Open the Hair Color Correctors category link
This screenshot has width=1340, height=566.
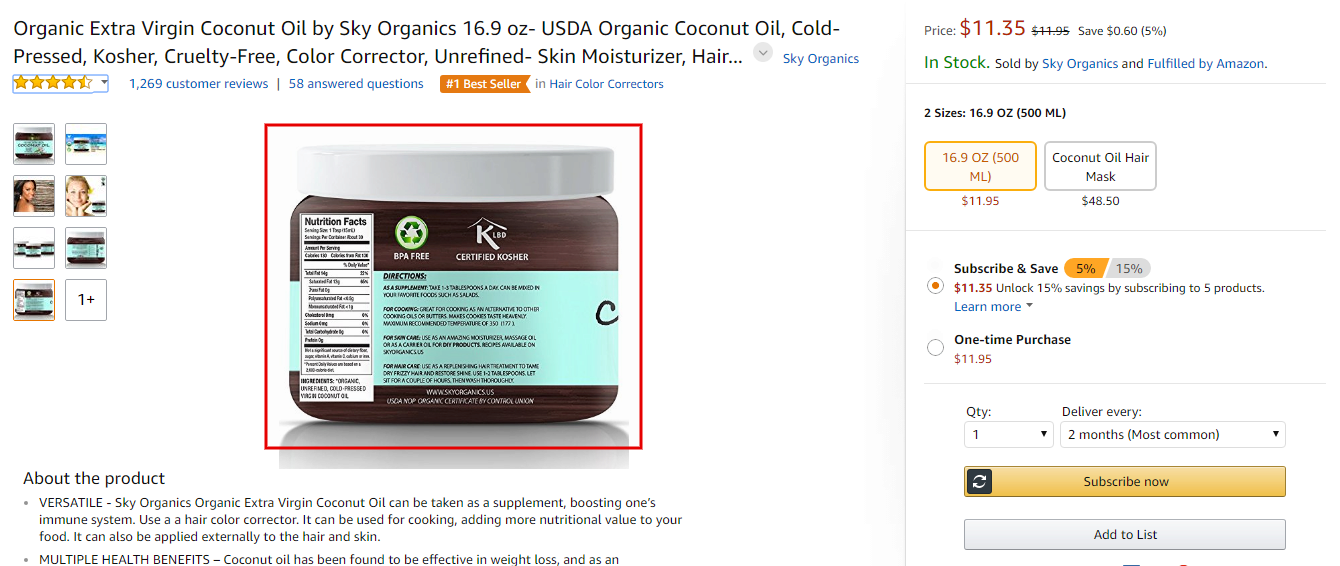[606, 84]
